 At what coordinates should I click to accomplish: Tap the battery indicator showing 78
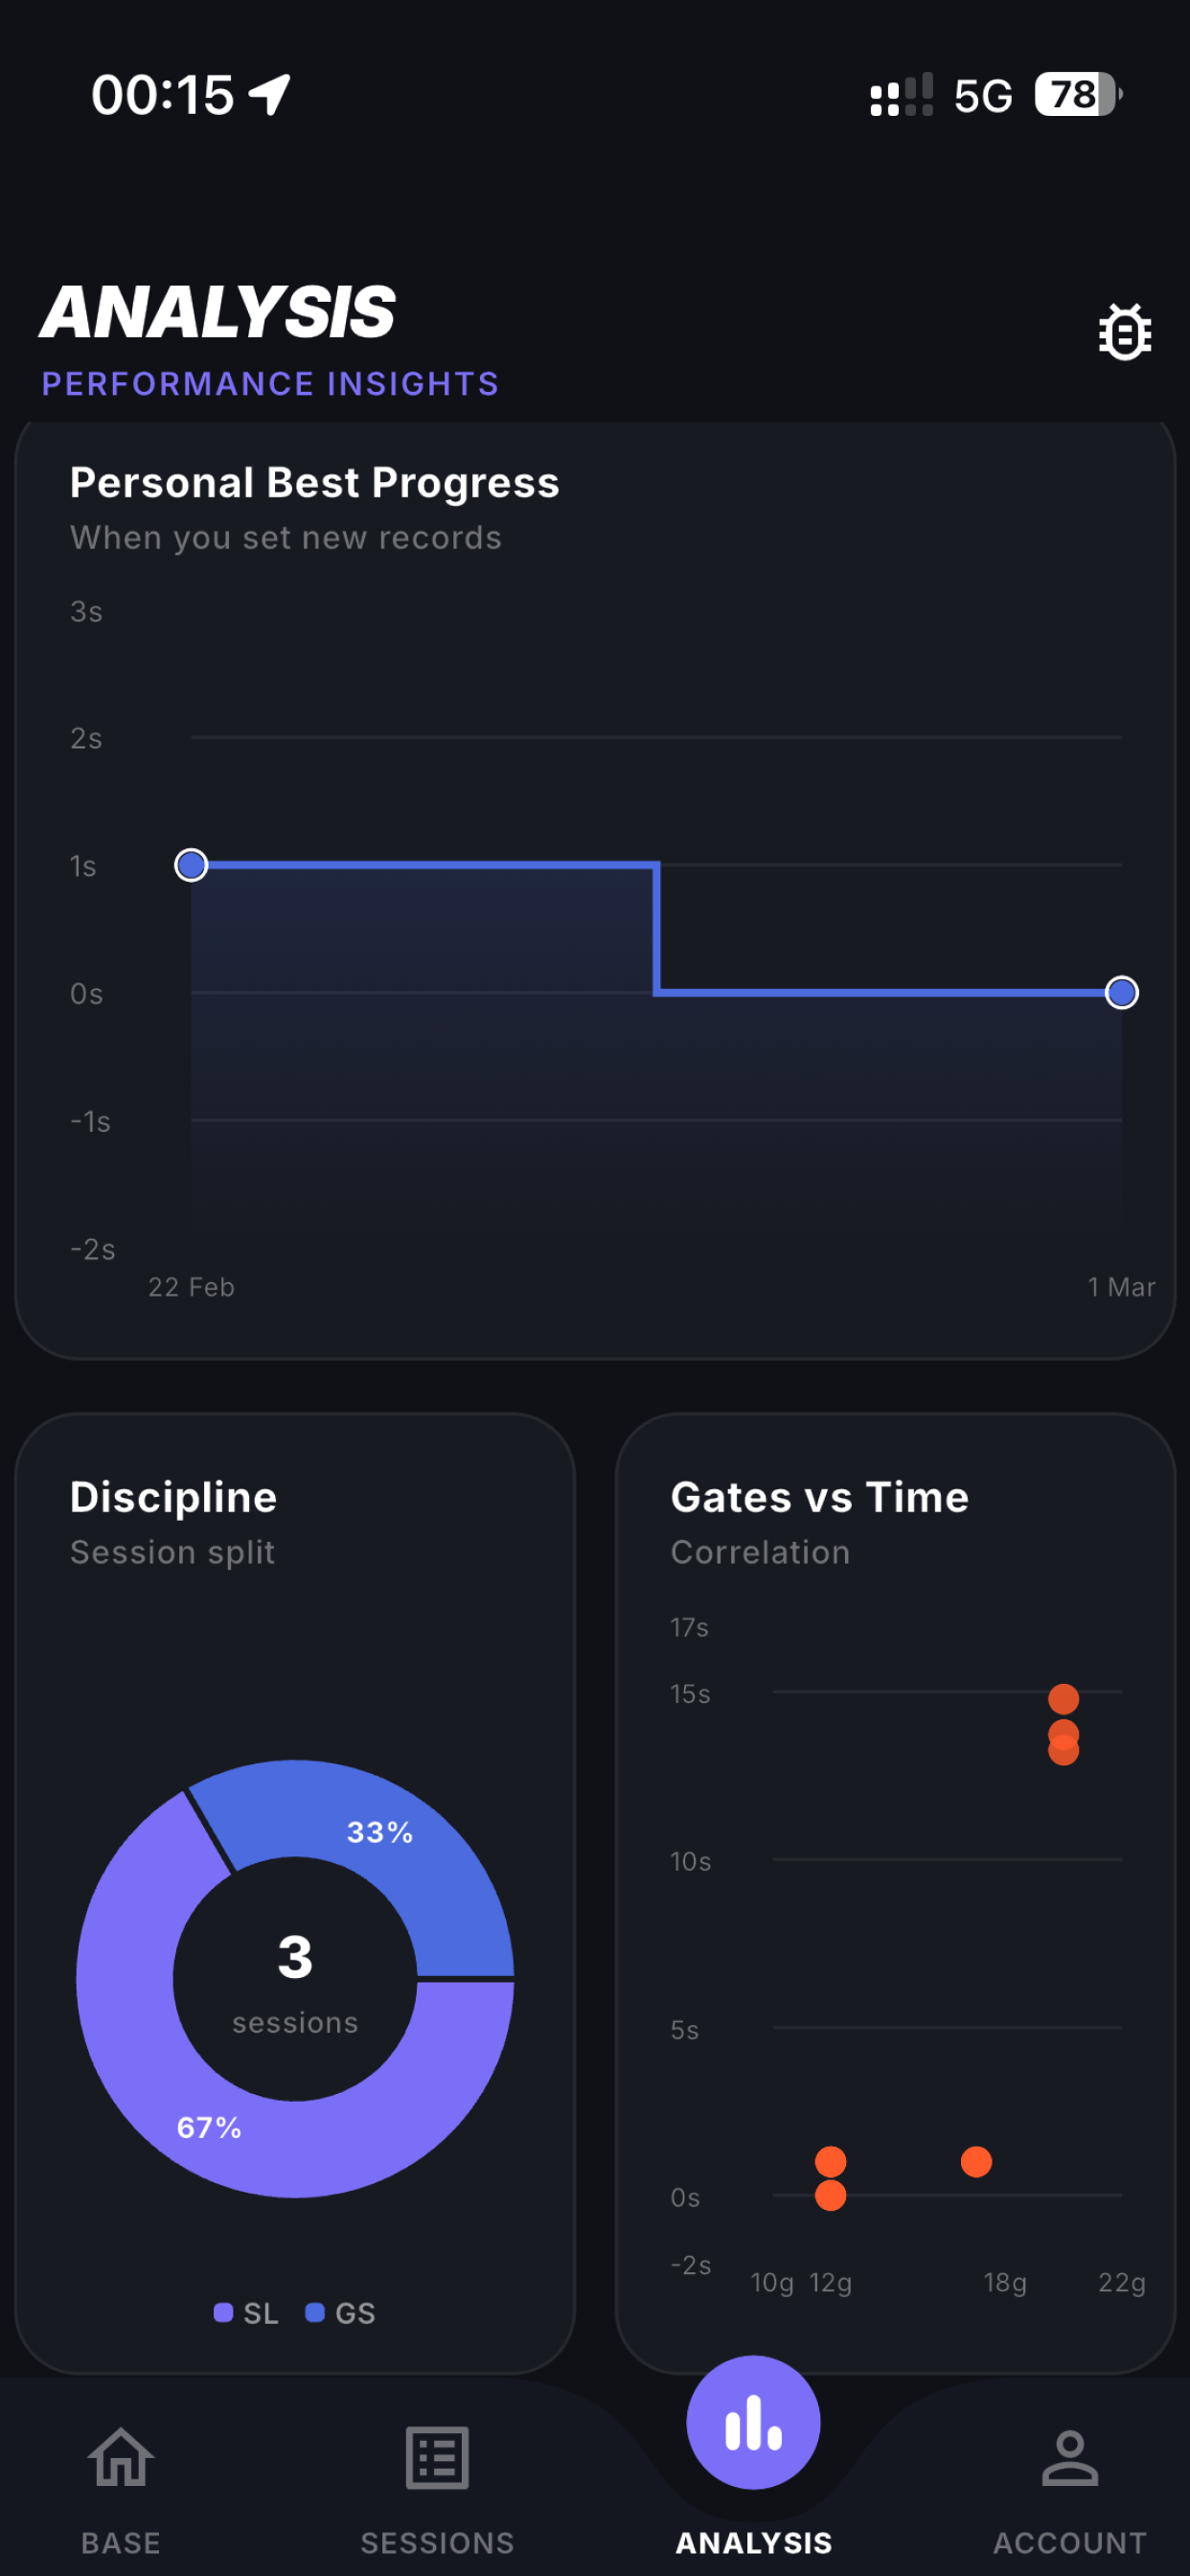point(1078,95)
